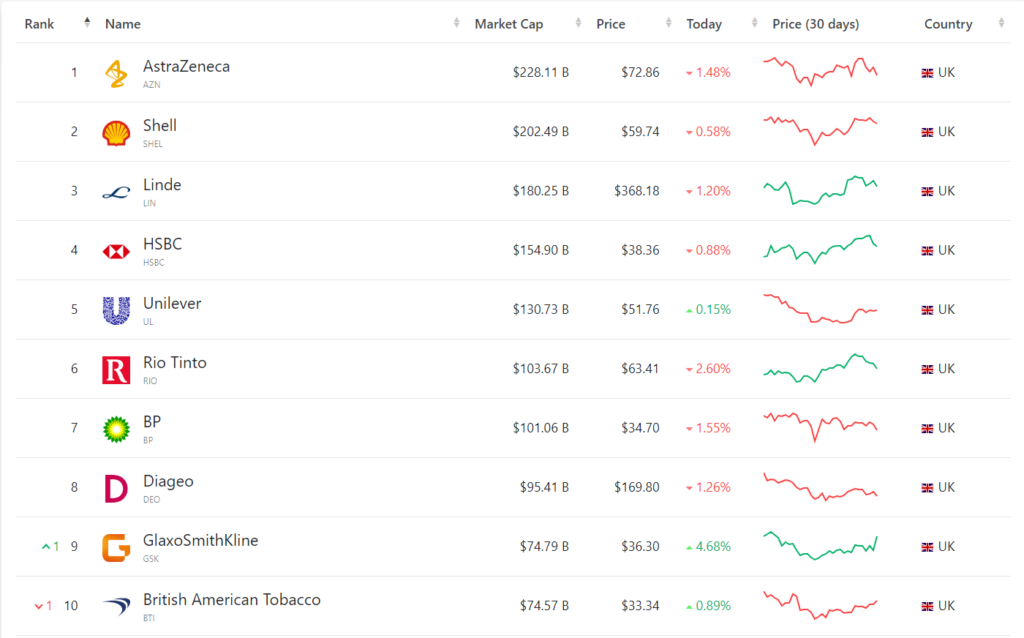Click the Country column header

pos(948,24)
